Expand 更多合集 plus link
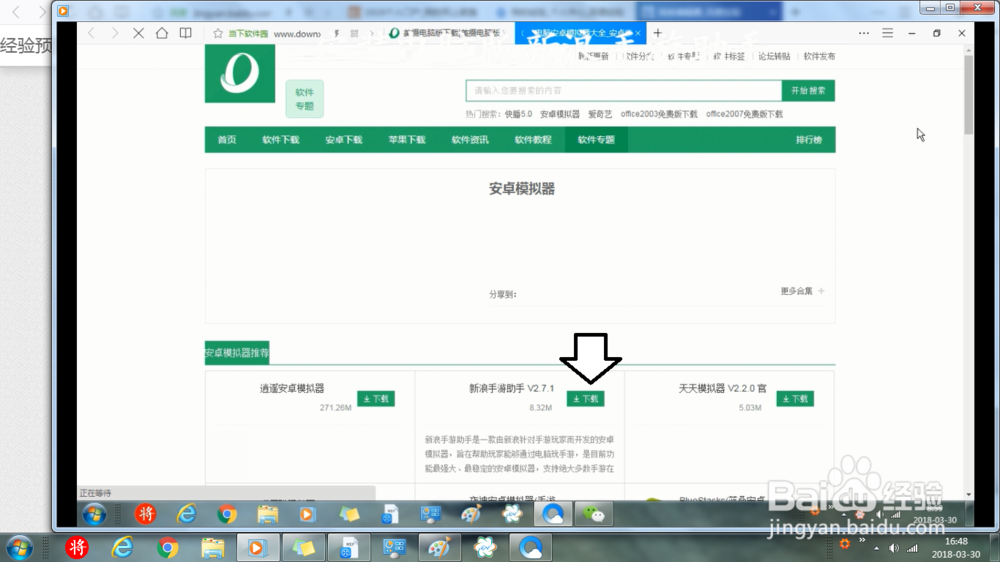 (802, 291)
